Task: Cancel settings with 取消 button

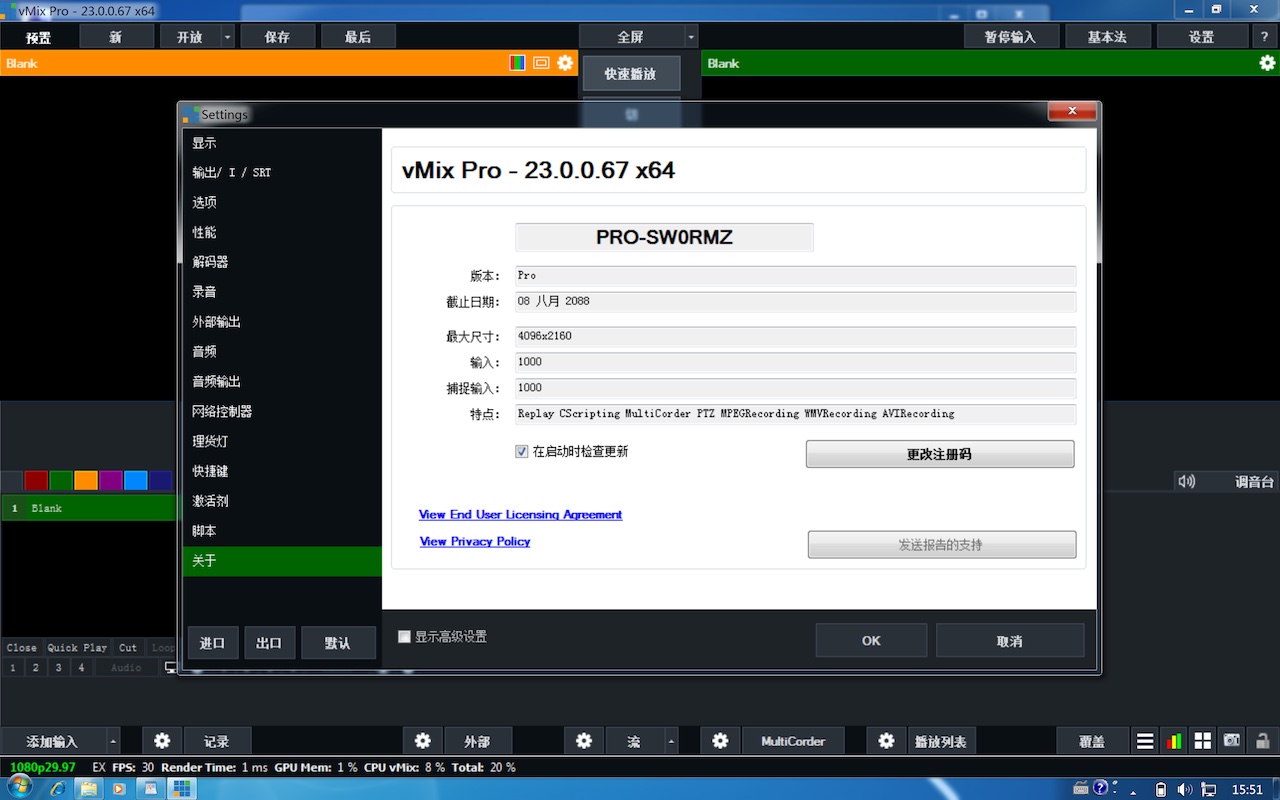Action: click(x=1010, y=641)
